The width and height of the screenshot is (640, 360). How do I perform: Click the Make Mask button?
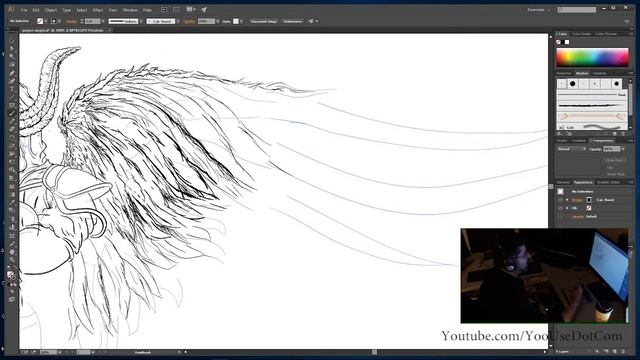click(614, 160)
